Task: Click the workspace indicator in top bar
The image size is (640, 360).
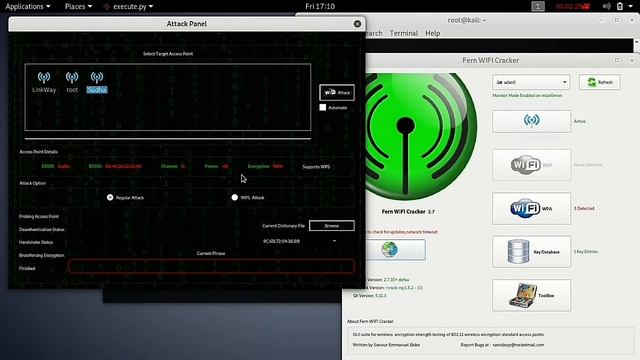Action: [538, 6]
